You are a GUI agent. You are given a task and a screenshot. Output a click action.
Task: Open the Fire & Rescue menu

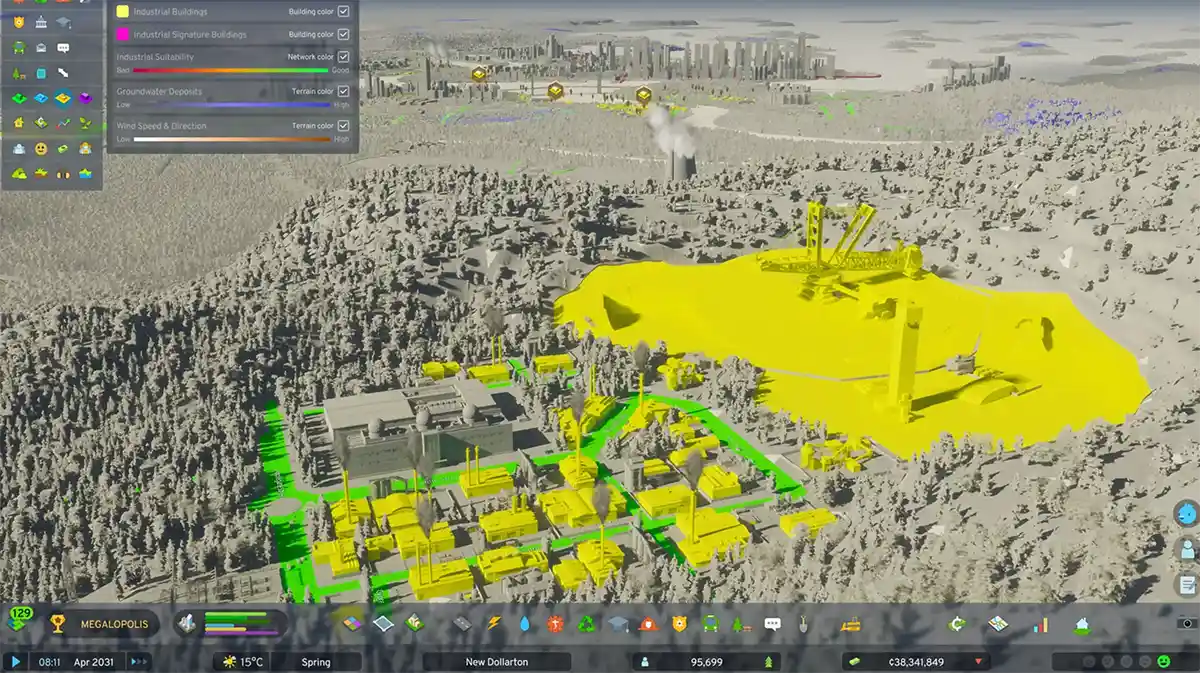point(647,621)
